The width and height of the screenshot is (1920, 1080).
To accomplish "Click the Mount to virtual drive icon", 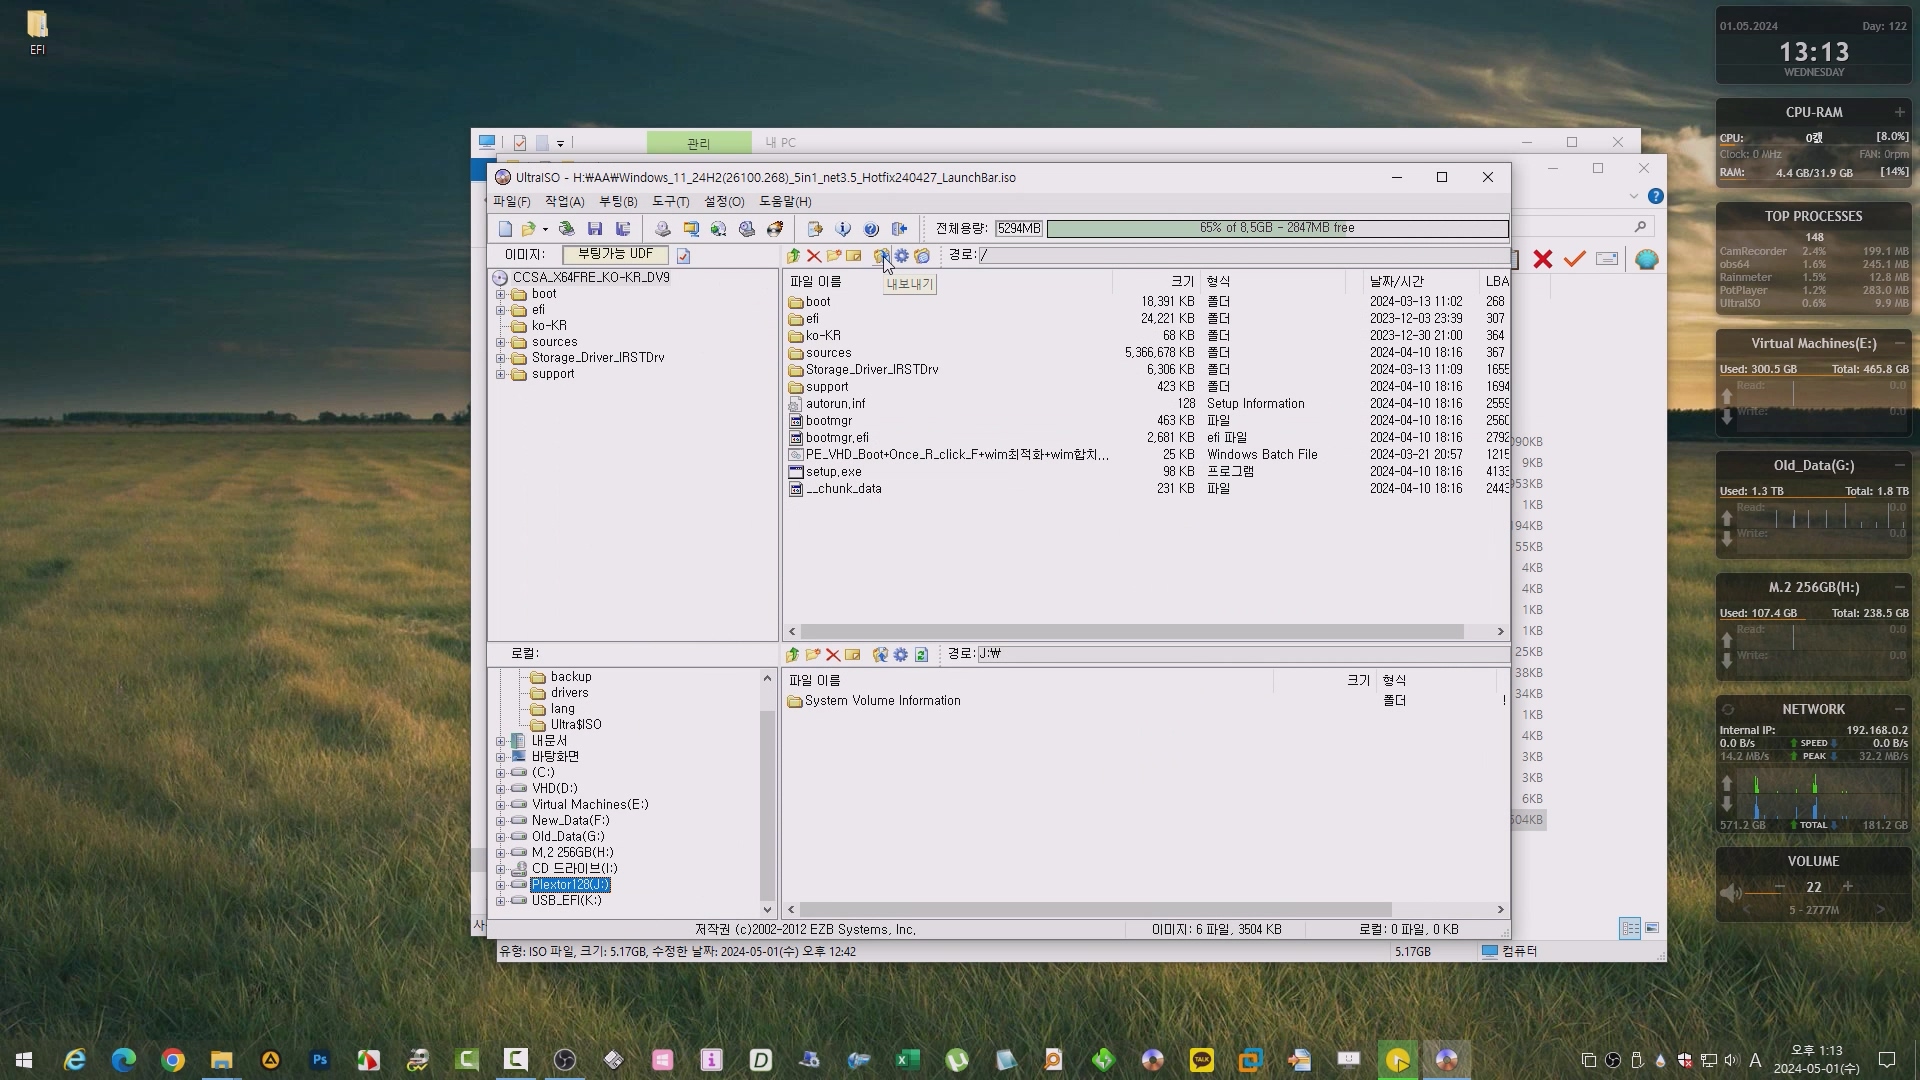I will [x=747, y=229].
